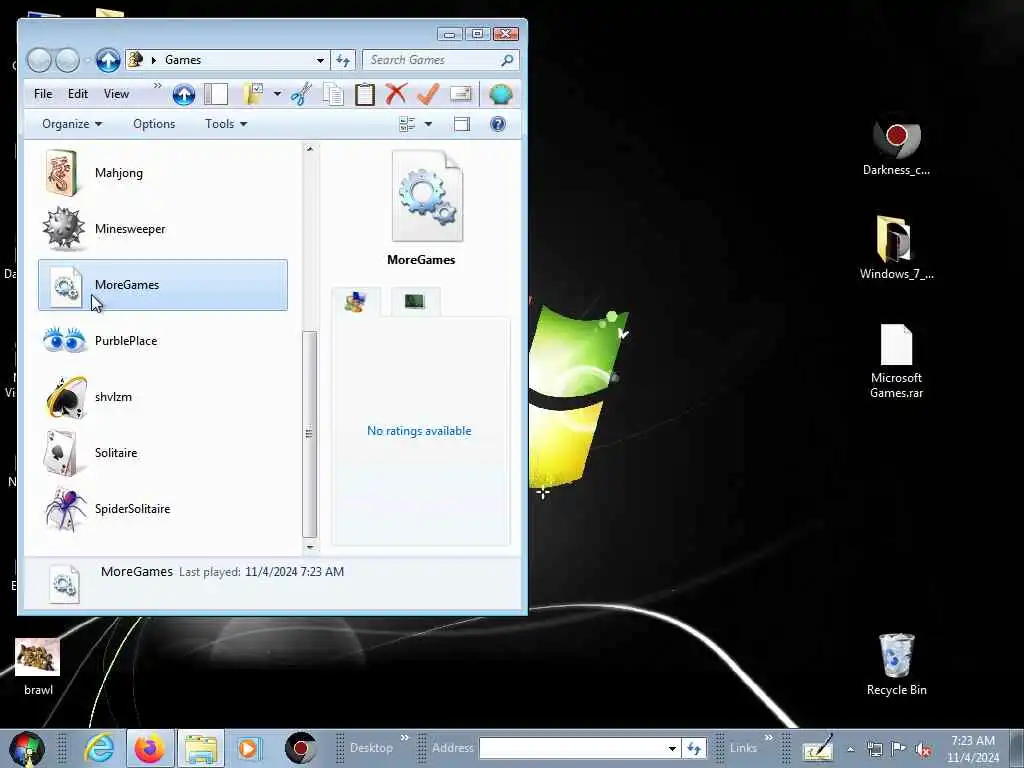Click the refresh button beside the address bar
The image size is (1024, 768).
pyautogui.click(x=343, y=60)
